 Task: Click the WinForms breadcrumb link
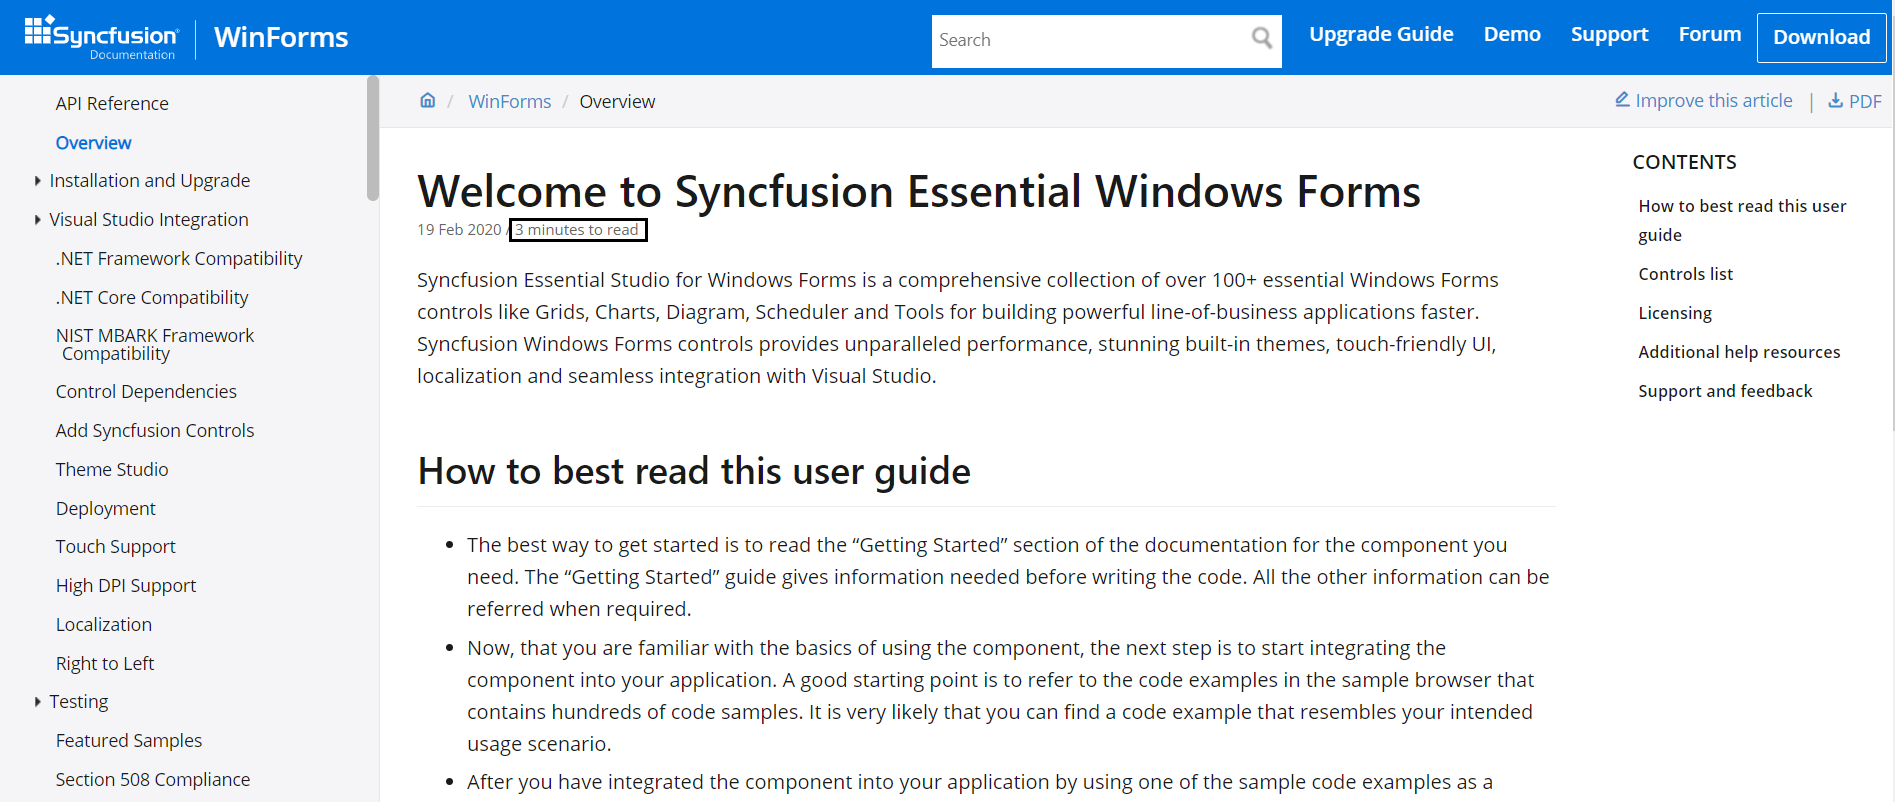point(509,102)
